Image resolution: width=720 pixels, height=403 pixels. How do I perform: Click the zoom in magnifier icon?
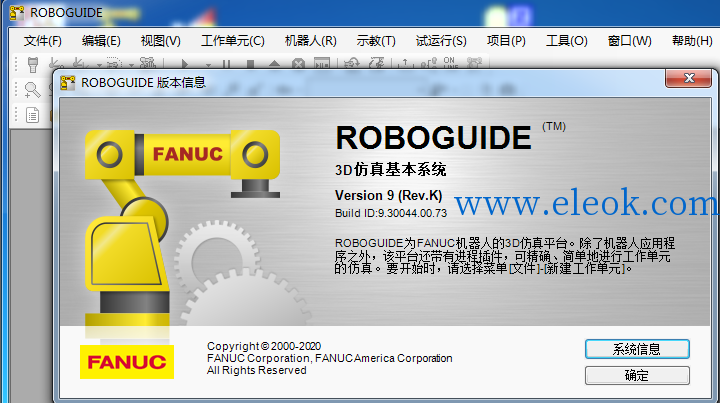coord(32,90)
